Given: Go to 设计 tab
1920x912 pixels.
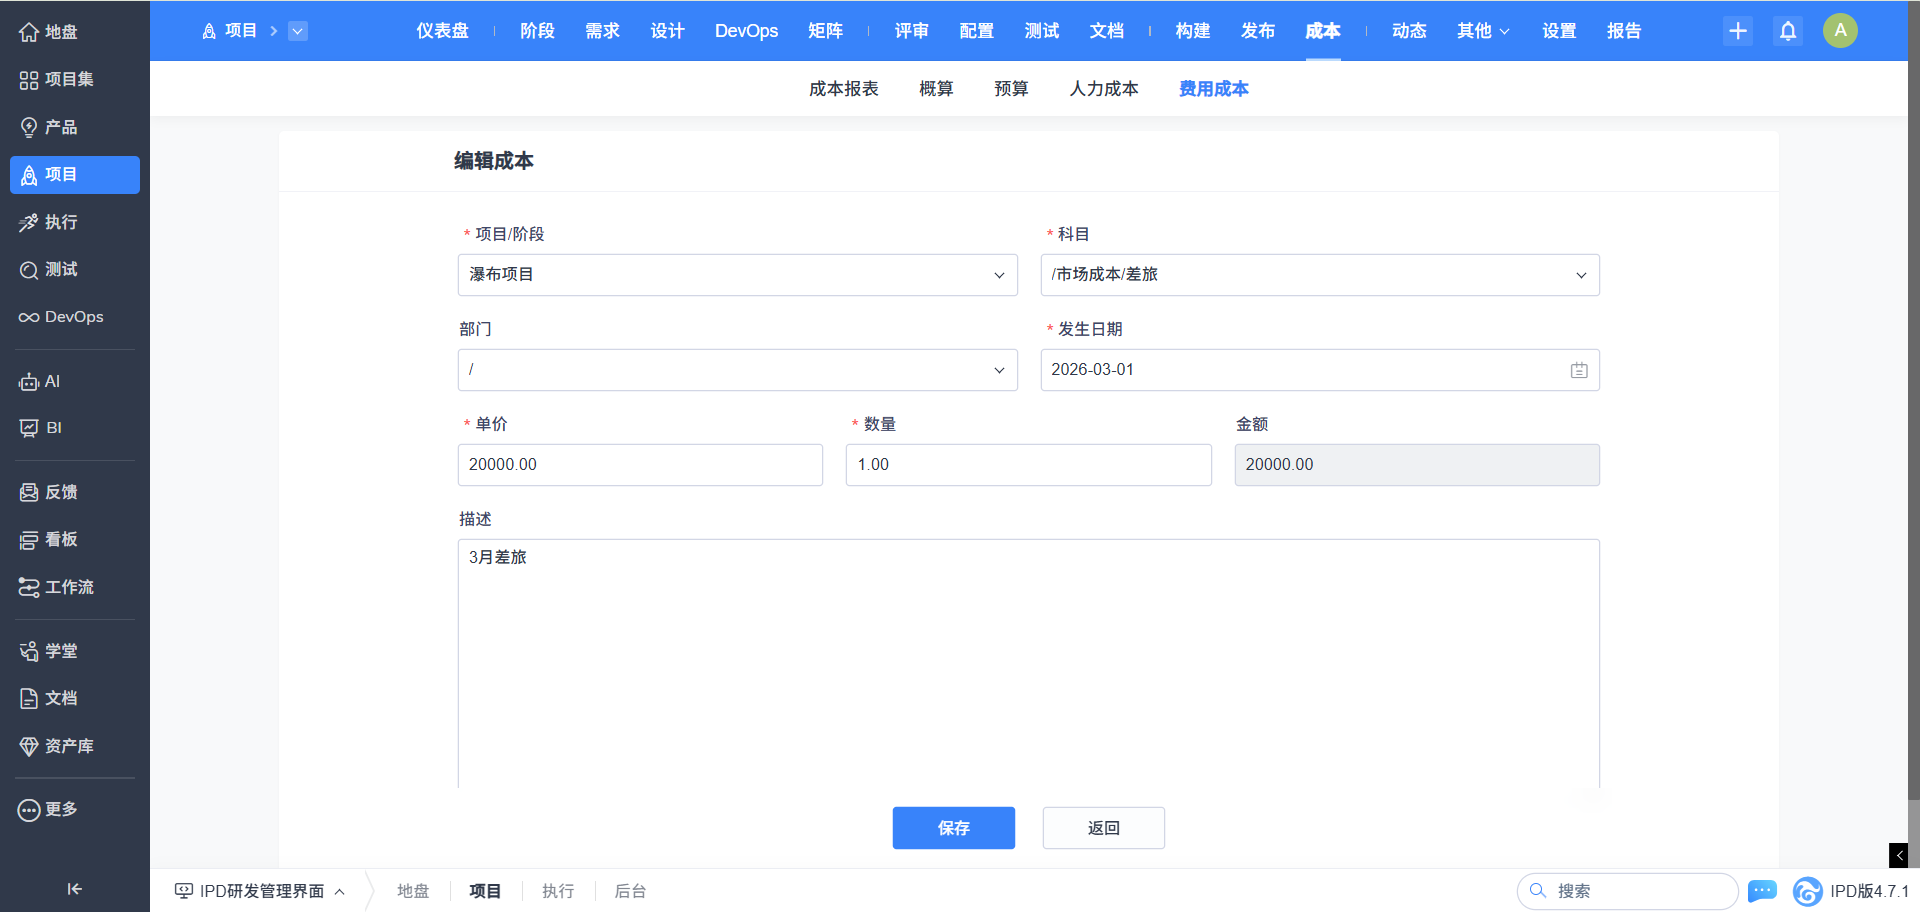Looking at the screenshot, I should (667, 31).
